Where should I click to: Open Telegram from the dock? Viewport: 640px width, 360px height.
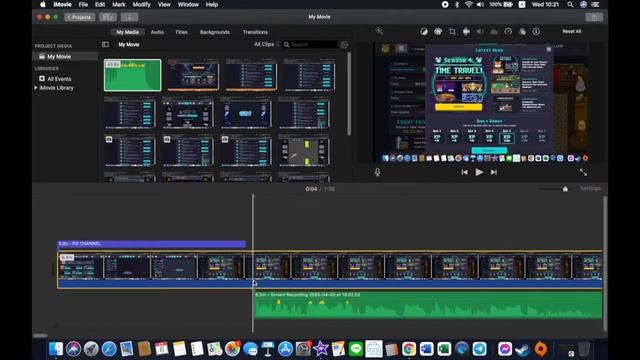click(x=480, y=349)
